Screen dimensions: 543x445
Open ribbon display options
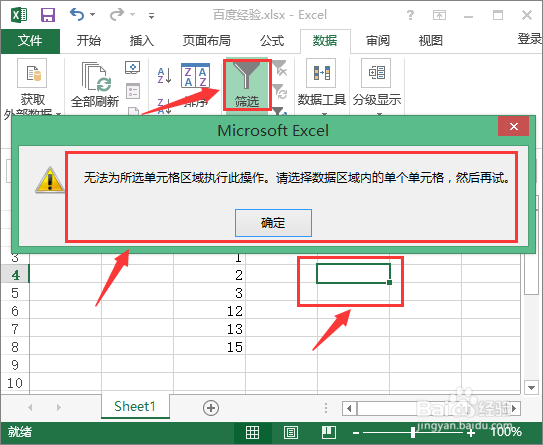tap(439, 15)
